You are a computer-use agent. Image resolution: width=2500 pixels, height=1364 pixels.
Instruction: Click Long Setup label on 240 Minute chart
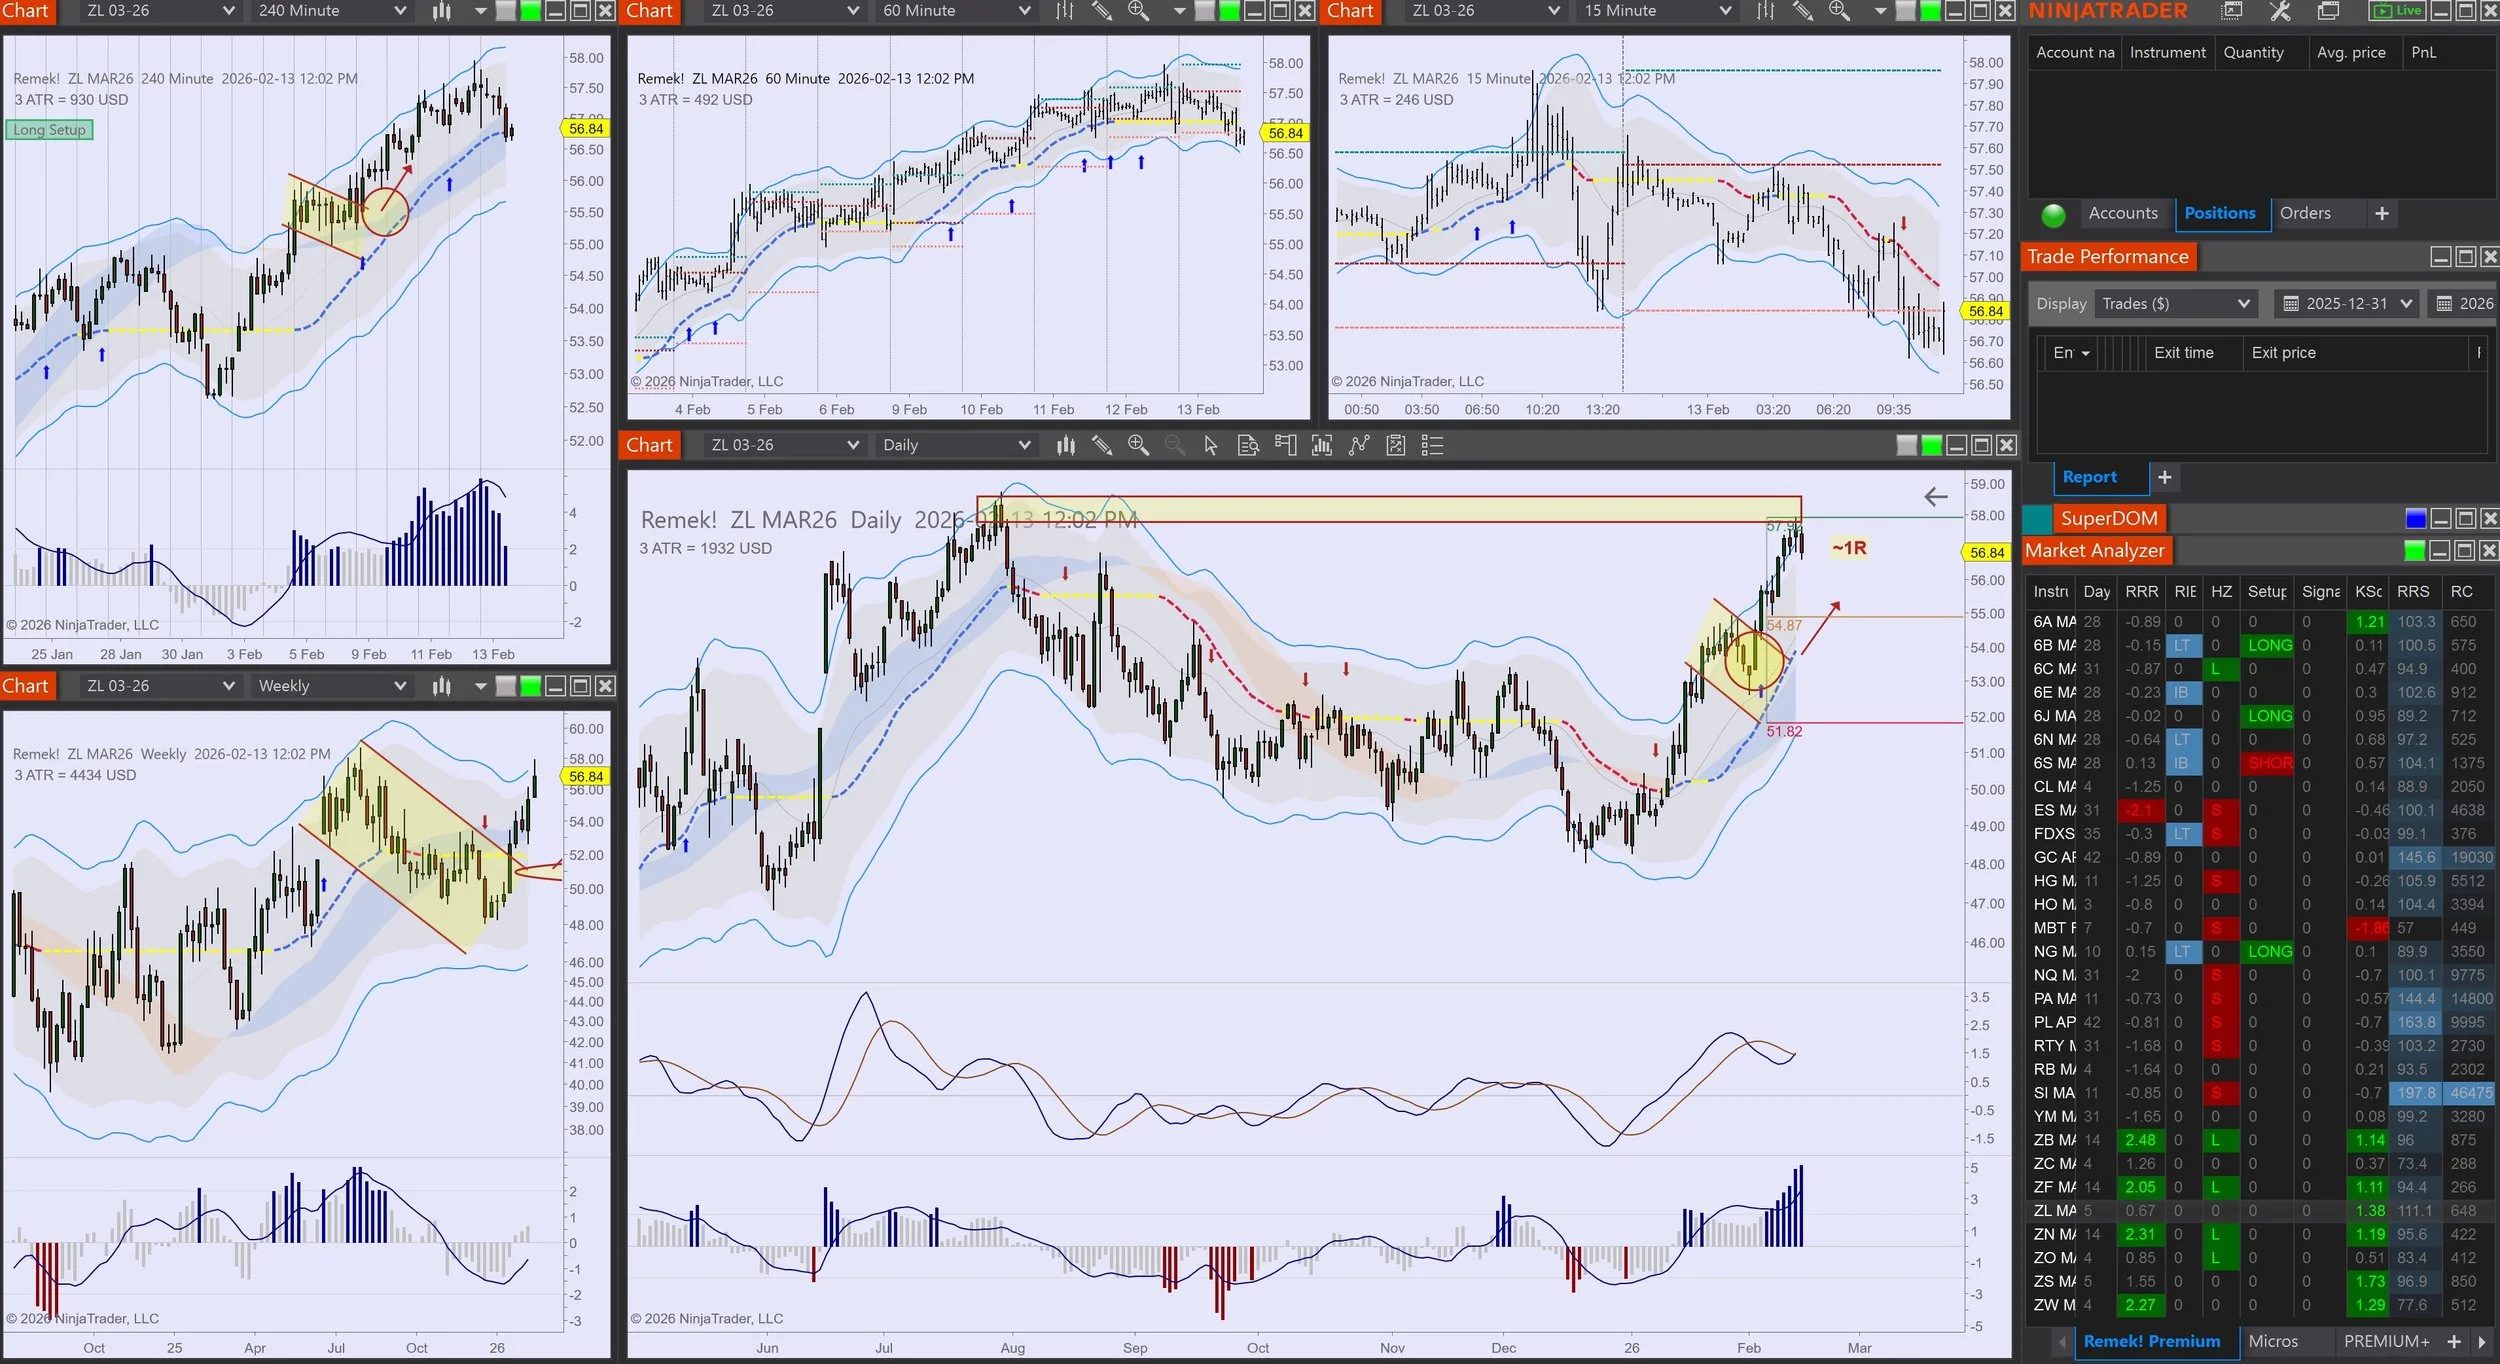point(49,130)
